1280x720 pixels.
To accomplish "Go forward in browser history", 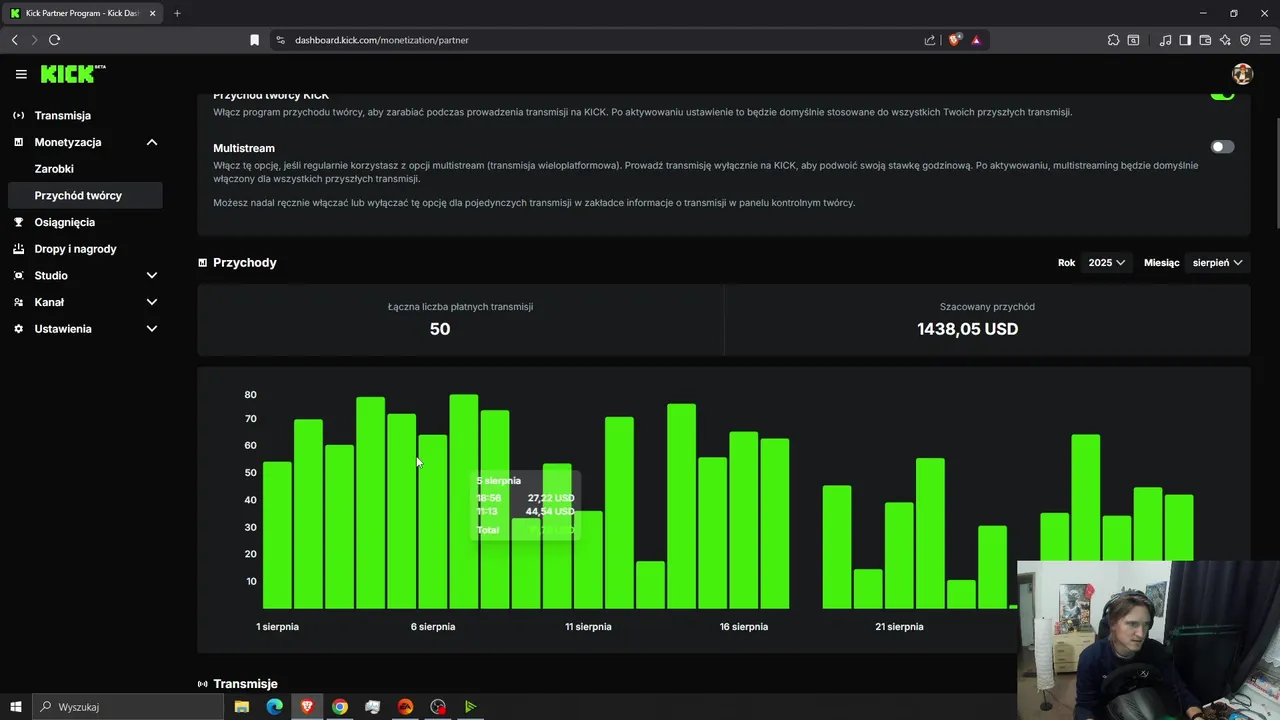I will coord(34,40).
